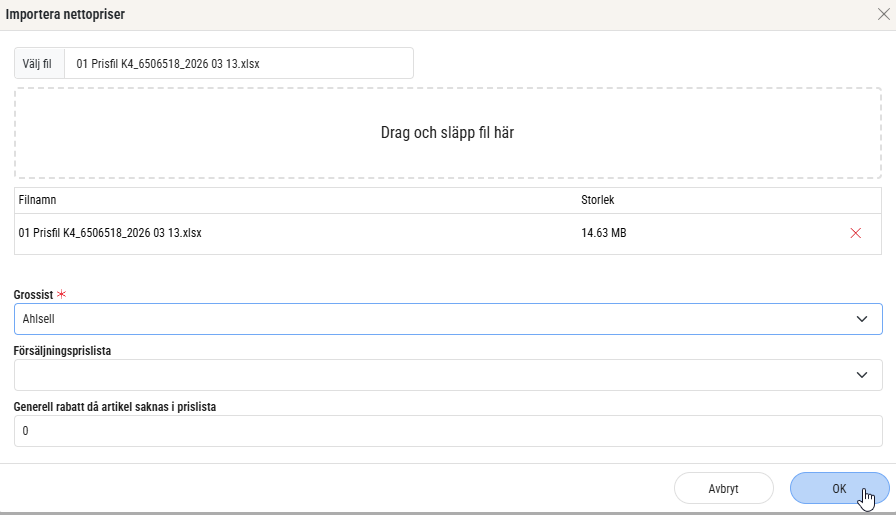Click the Försäljningsprislista field label
Screen dimensions: 896x515
pyautogui.click(x=75, y=351)
